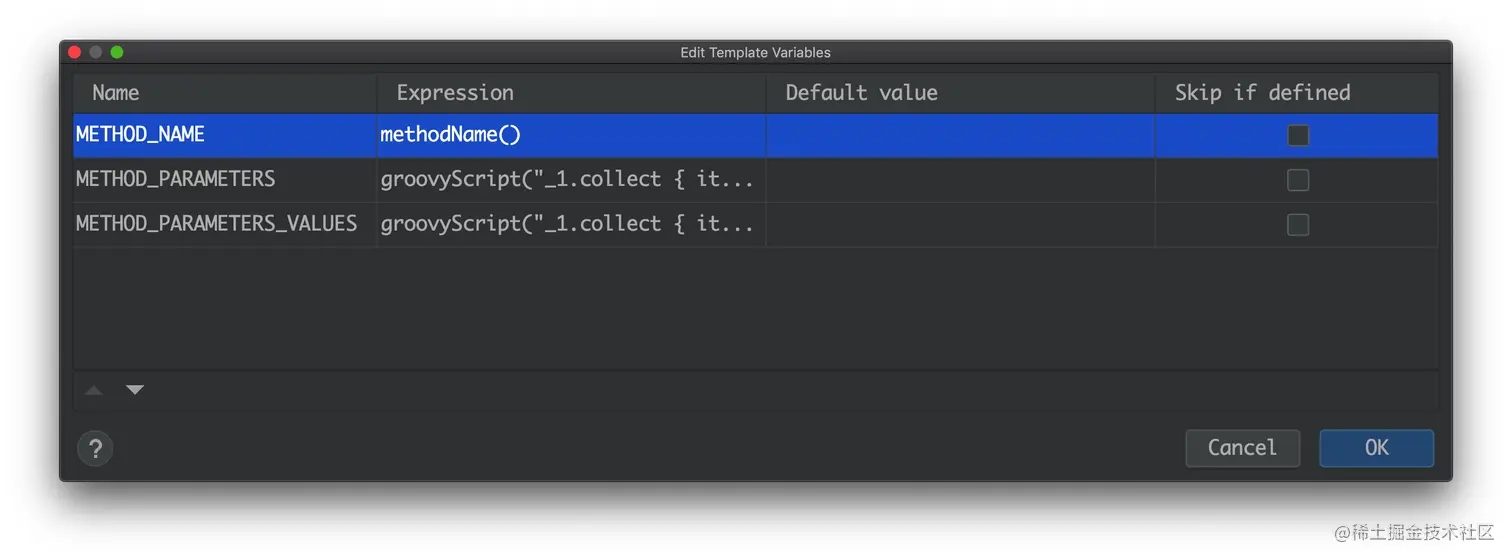Enable Skip if defined for METHOD_PARAMETERS_VALUES

1297,225
